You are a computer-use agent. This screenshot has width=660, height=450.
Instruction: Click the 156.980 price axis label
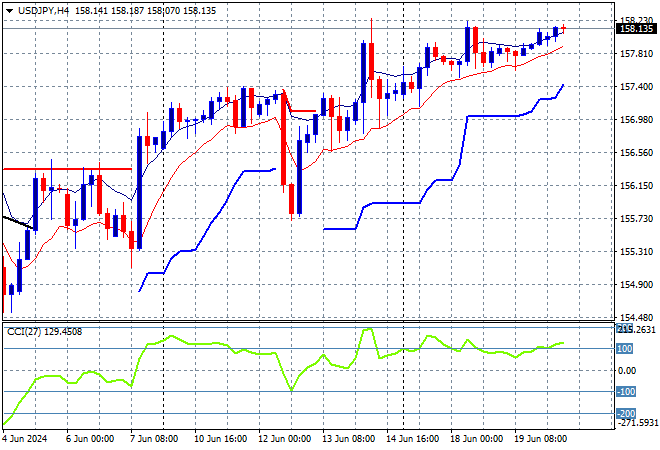coord(636,120)
